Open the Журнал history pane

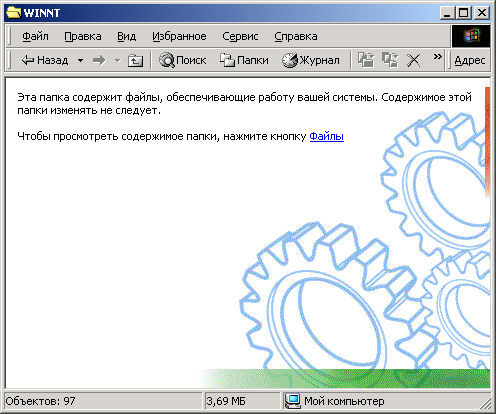[311, 60]
